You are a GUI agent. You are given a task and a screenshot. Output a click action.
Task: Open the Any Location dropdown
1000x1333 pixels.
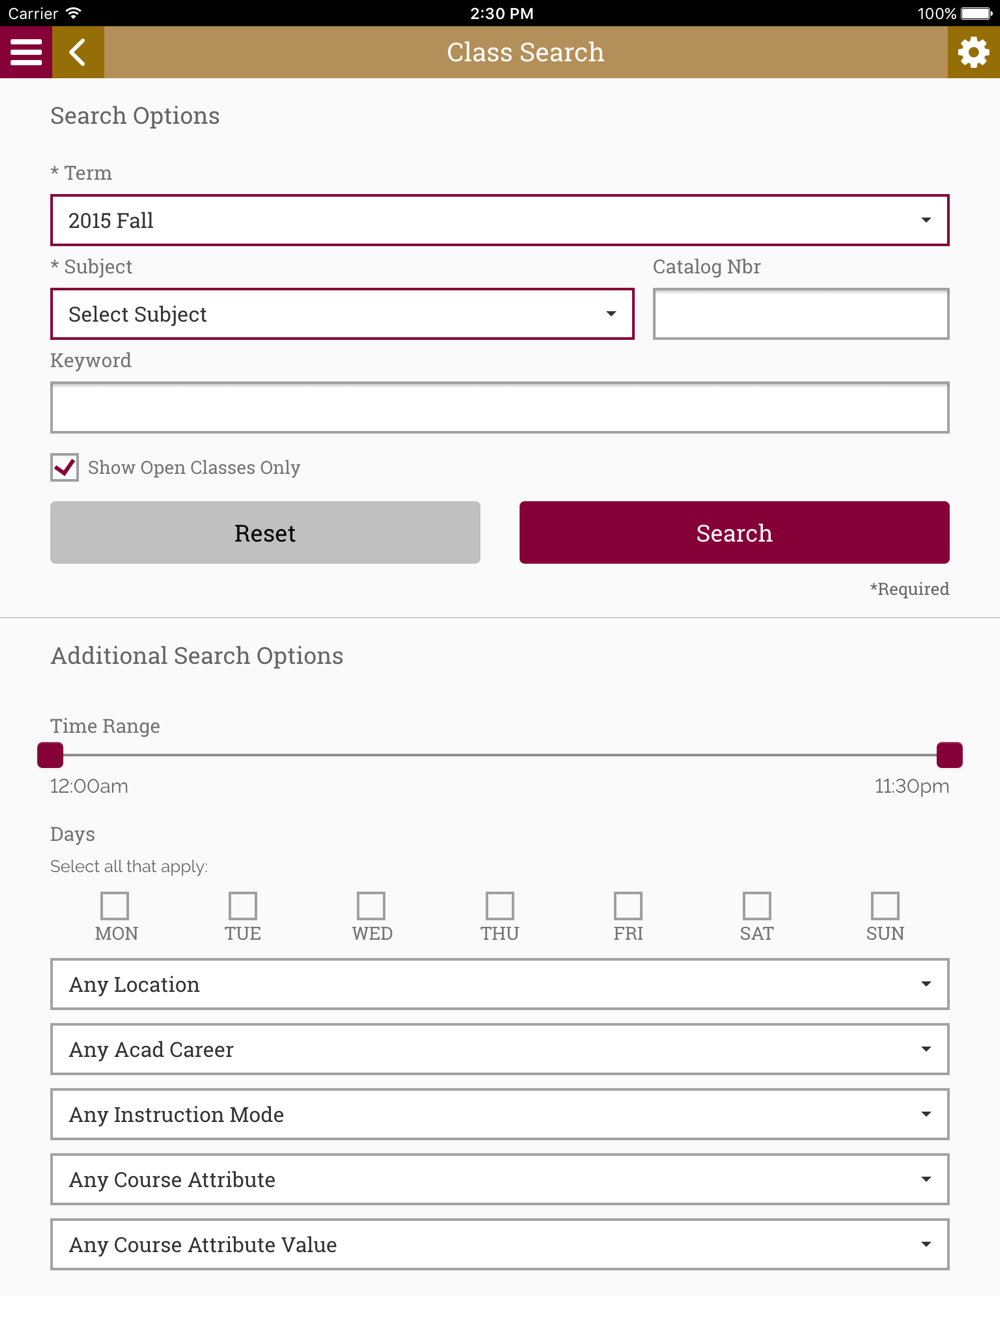(500, 984)
